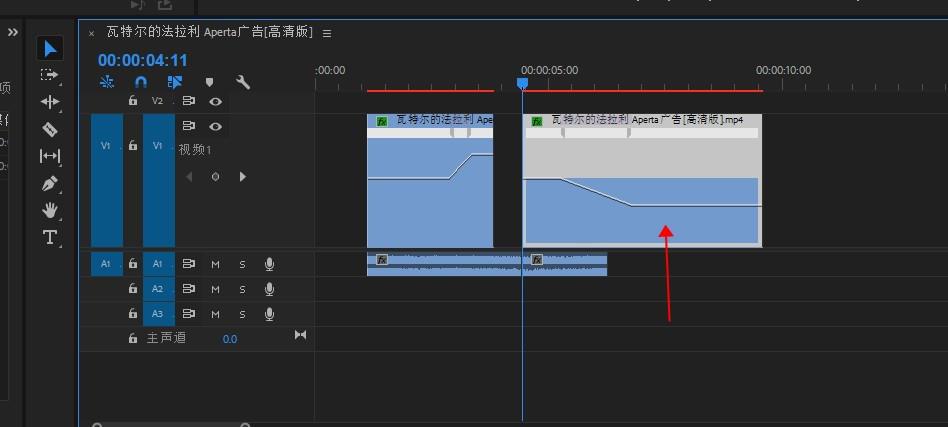Screen dimensions: 948x427
Task: Toggle lock on track A2
Action: tap(133, 289)
